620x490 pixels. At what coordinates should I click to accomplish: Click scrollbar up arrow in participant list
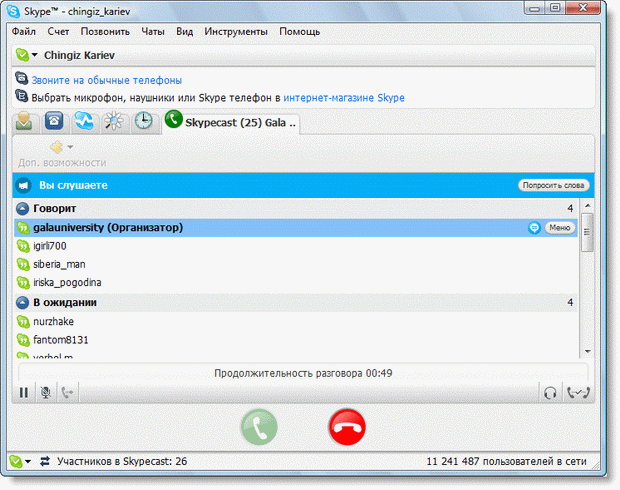point(588,205)
